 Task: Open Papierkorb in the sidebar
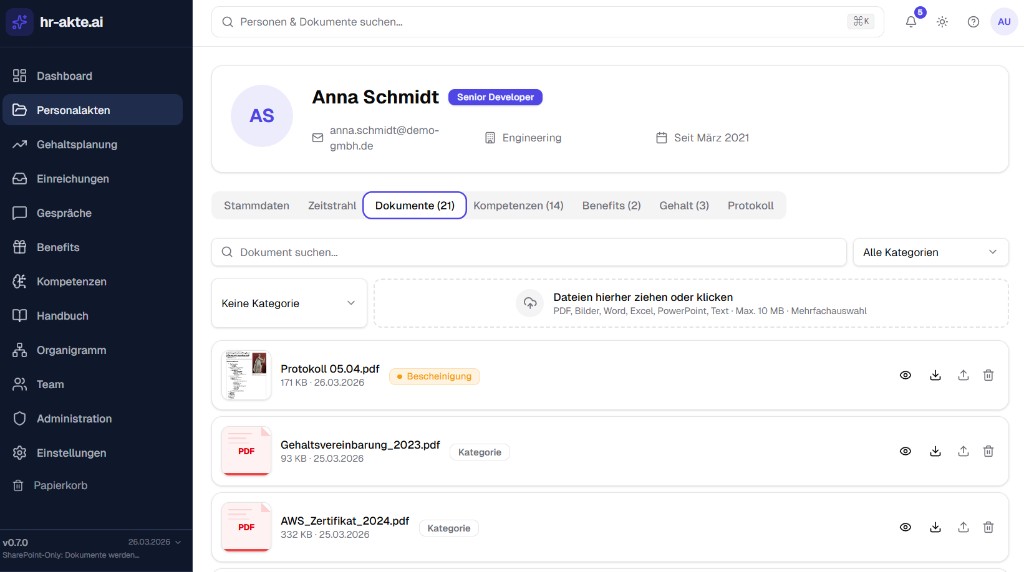(x=60, y=486)
